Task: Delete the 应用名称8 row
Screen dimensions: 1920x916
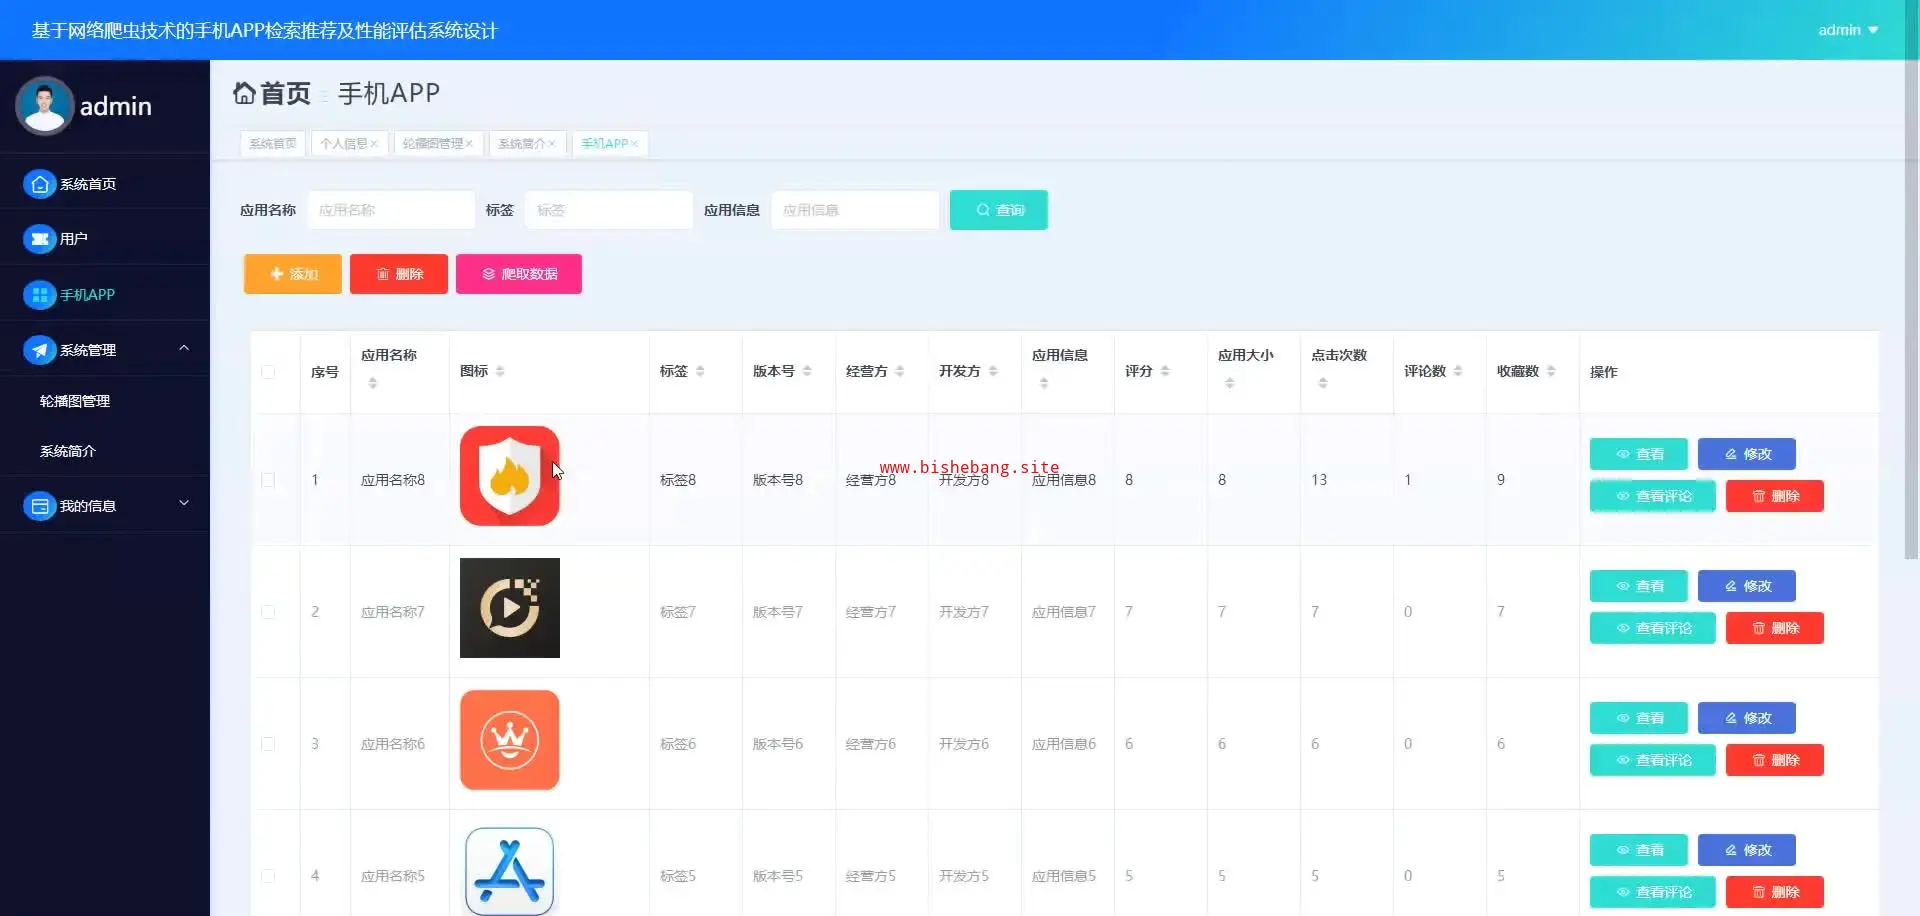Action: tap(1775, 496)
